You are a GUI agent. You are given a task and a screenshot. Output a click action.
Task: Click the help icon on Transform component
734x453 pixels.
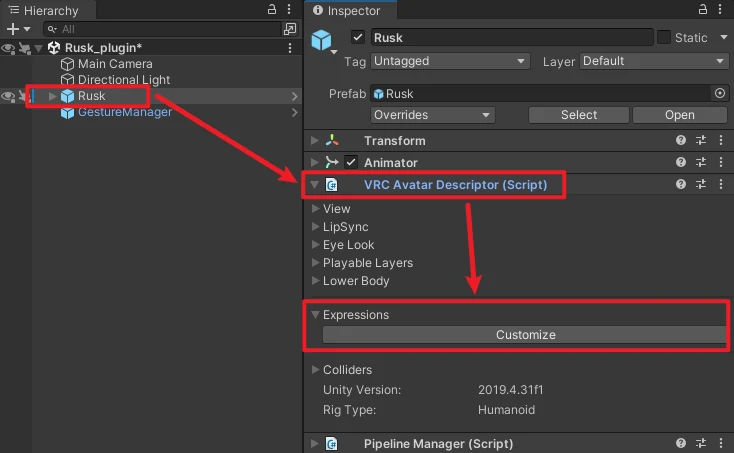(x=681, y=141)
